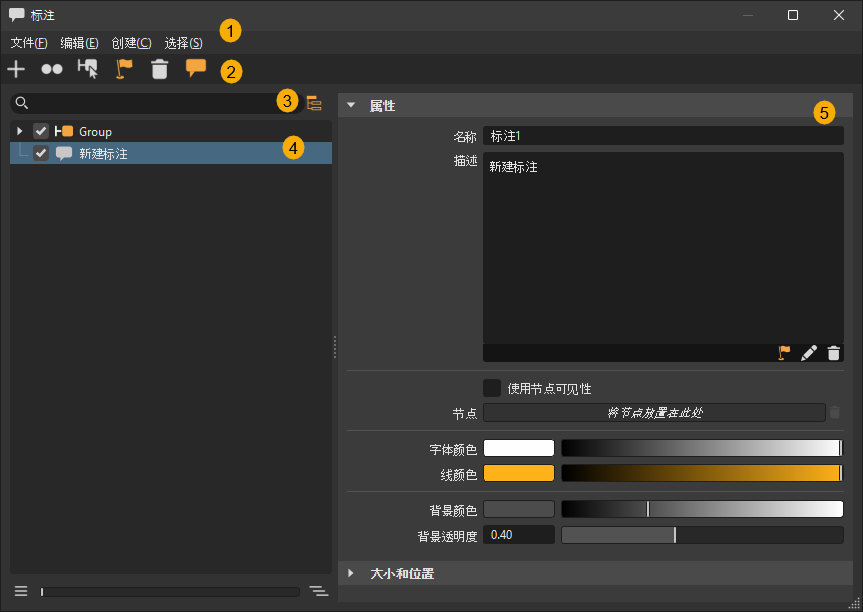Click the orange flag toolbar icon
This screenshot has height=612, width=863.
(124, 69)
